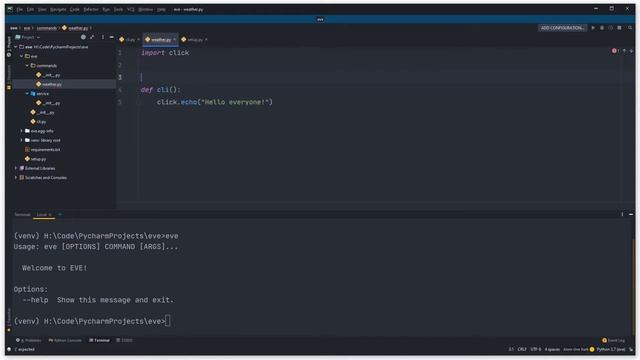
Task: Go to next highlighted error arrow
Action: (x=631, y=51)
